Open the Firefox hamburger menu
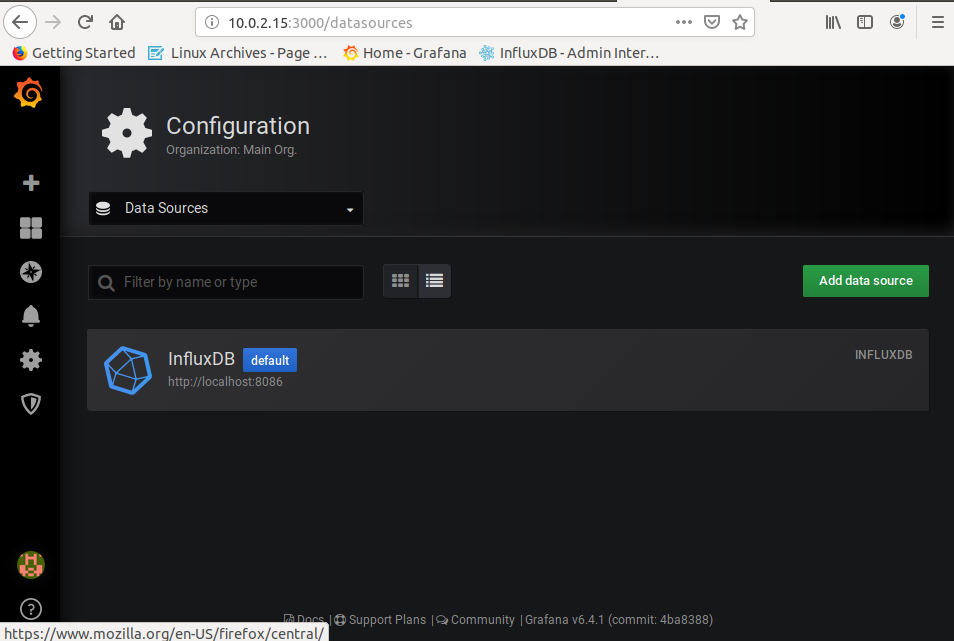 point(938,23)
